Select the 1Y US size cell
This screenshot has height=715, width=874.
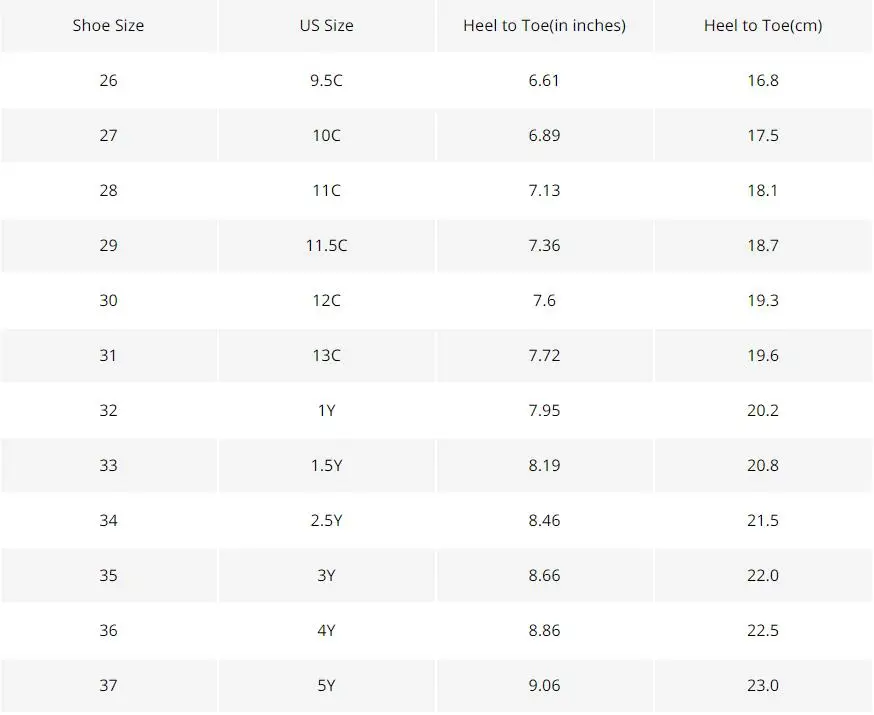(x=326, y=411)
